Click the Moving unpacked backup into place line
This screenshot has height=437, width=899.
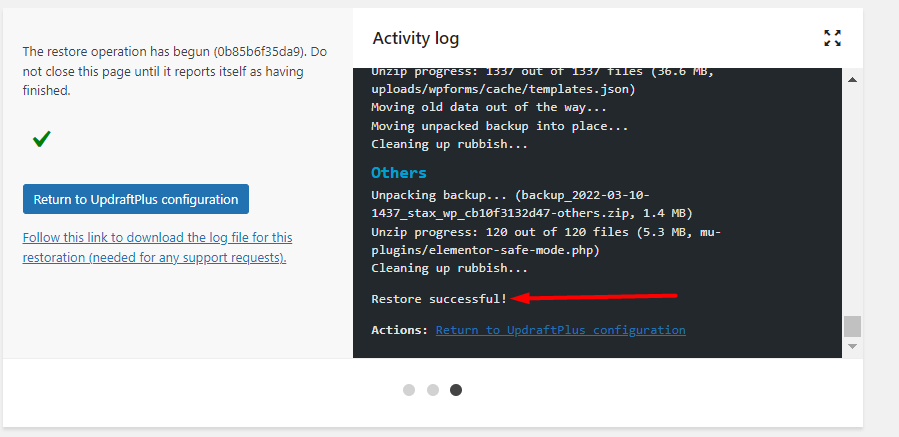[x=499, y=126]
